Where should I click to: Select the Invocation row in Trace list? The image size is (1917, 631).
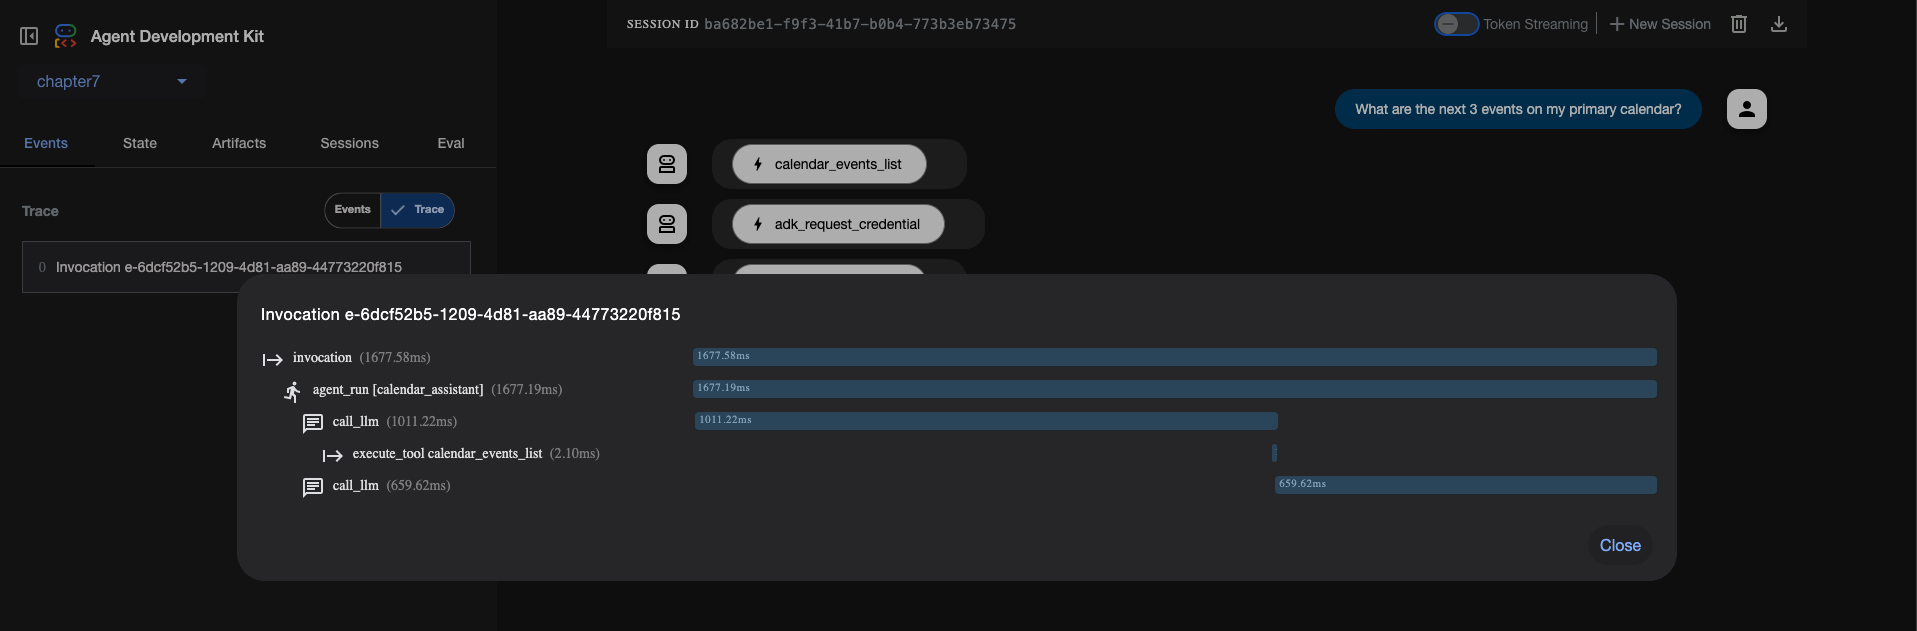click(246, 267)
